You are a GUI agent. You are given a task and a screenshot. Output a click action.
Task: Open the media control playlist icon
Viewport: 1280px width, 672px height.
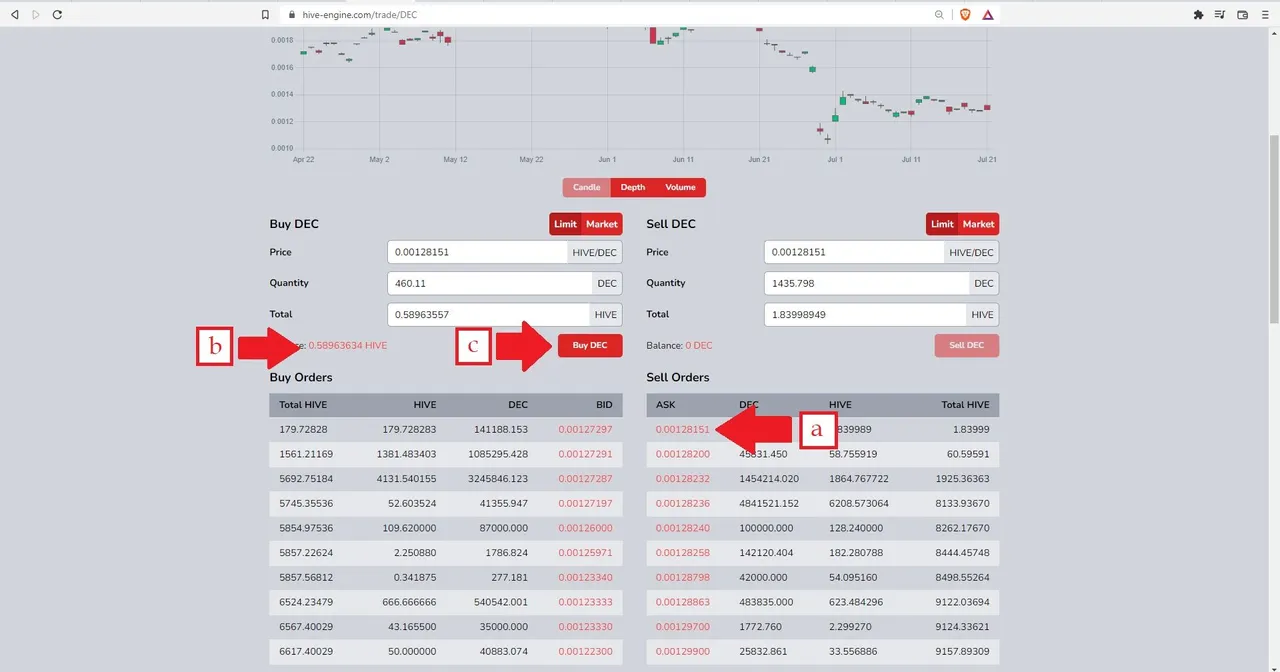1220,15
